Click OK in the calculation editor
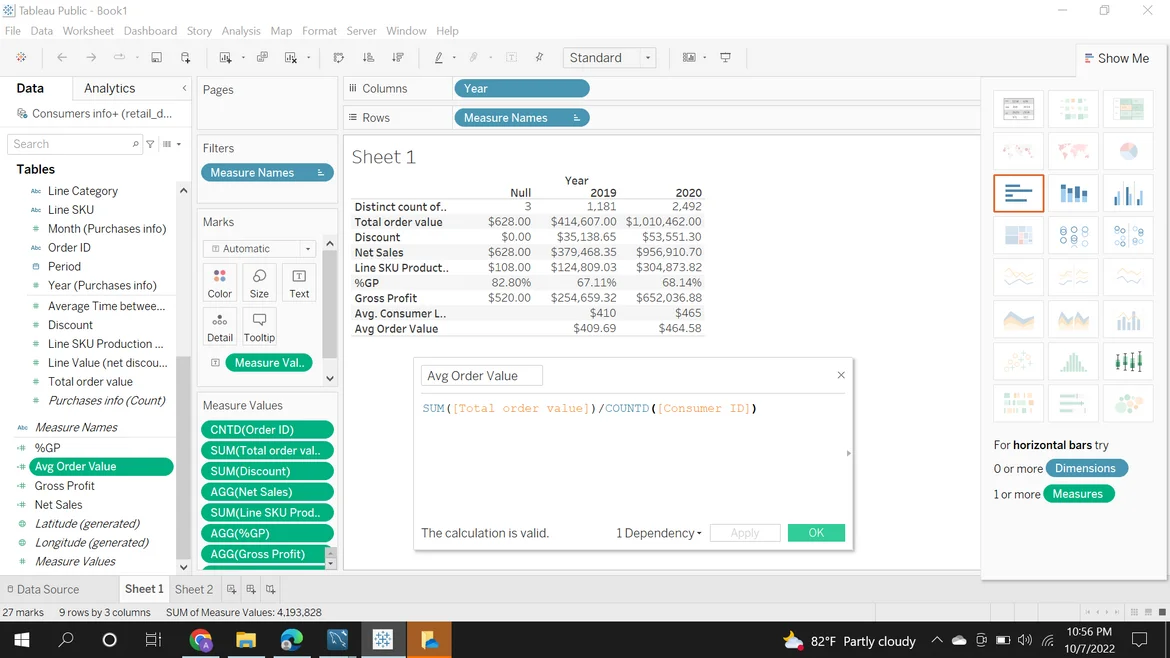The image size is (1170, 658). coord(816,533)
